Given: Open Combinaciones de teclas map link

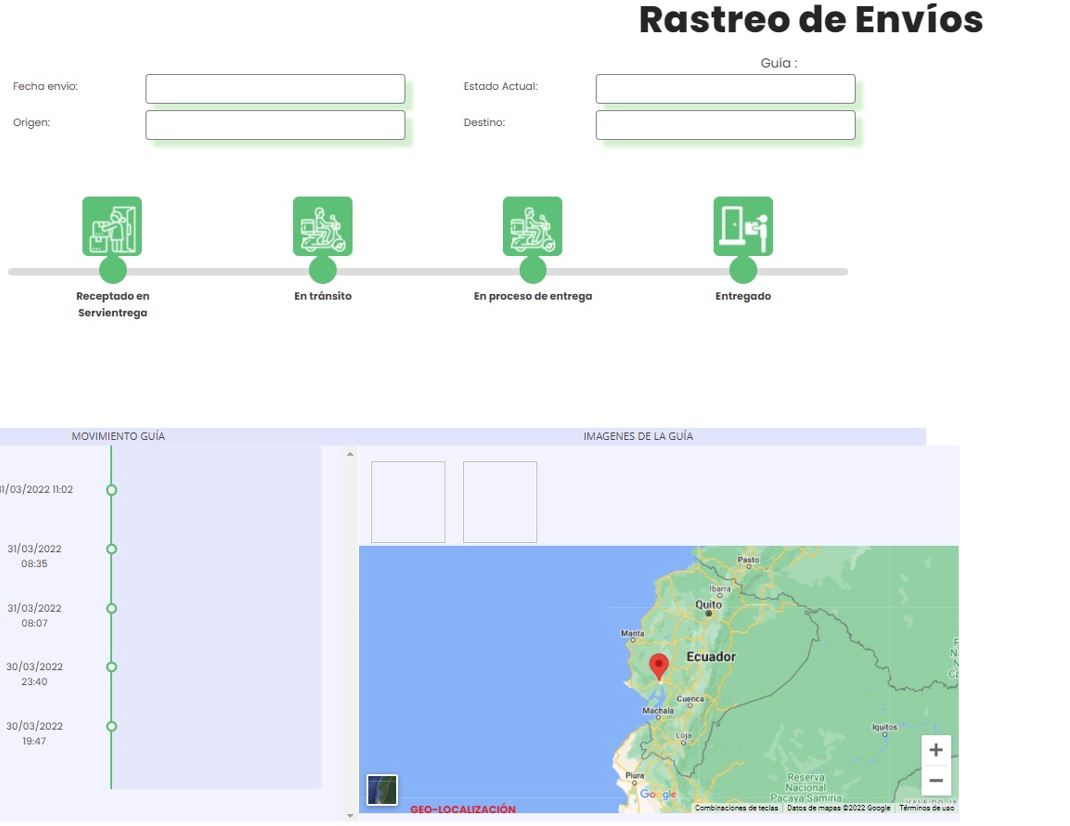Looking at the screenshot, I should [736, 808].
